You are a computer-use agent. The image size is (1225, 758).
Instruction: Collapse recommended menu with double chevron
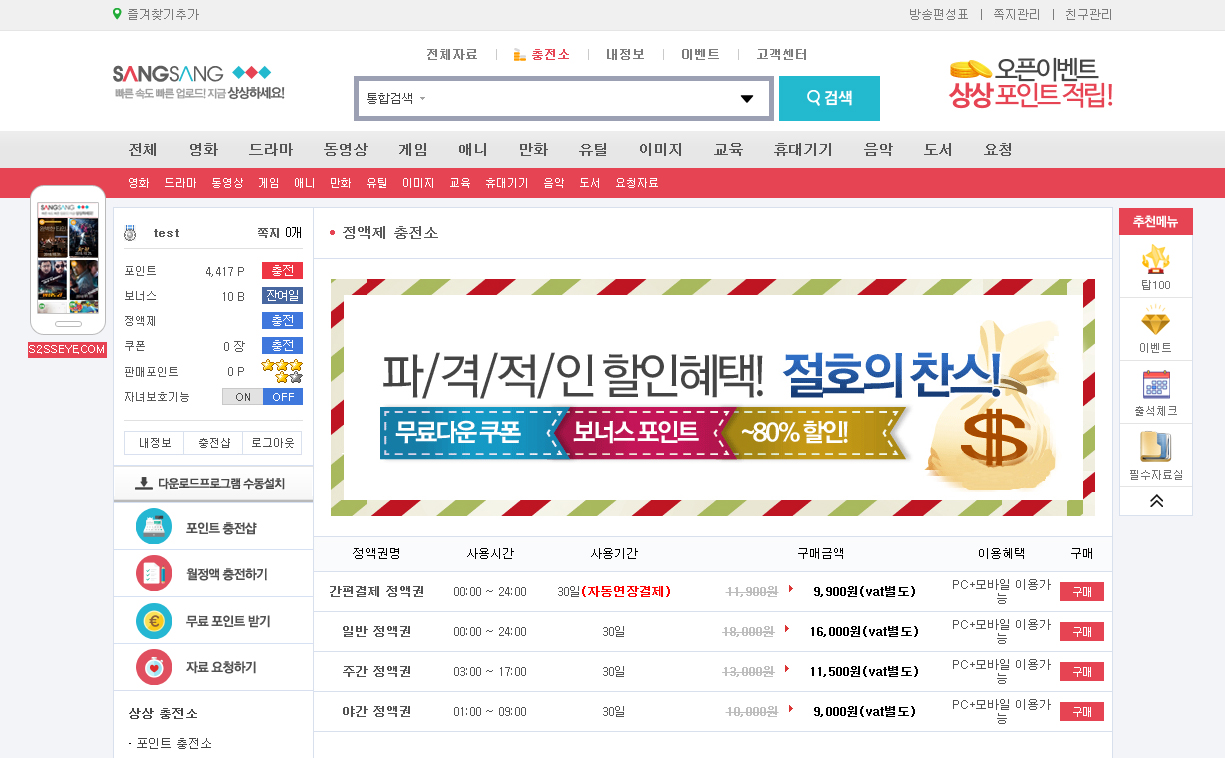click(x=1156, y=501)
